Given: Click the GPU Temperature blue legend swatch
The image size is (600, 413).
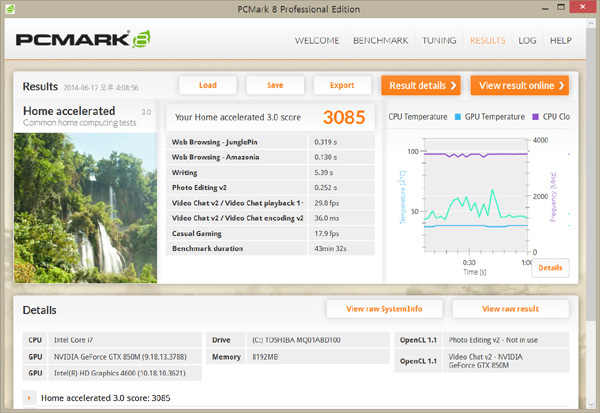Looking at the screenshot, I should click(x=458, y=117).
